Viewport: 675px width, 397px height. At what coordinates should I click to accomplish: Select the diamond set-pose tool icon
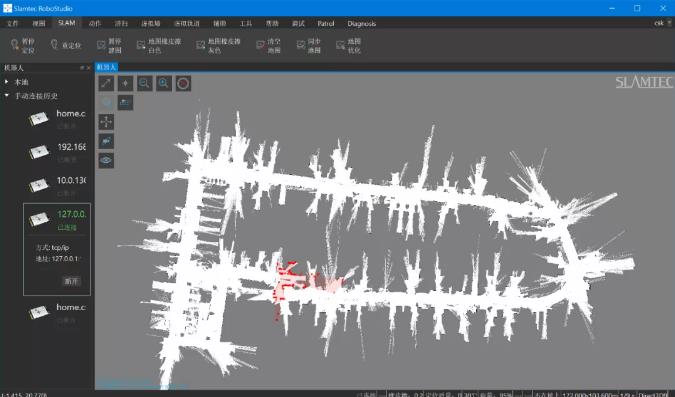coord(125,83)
